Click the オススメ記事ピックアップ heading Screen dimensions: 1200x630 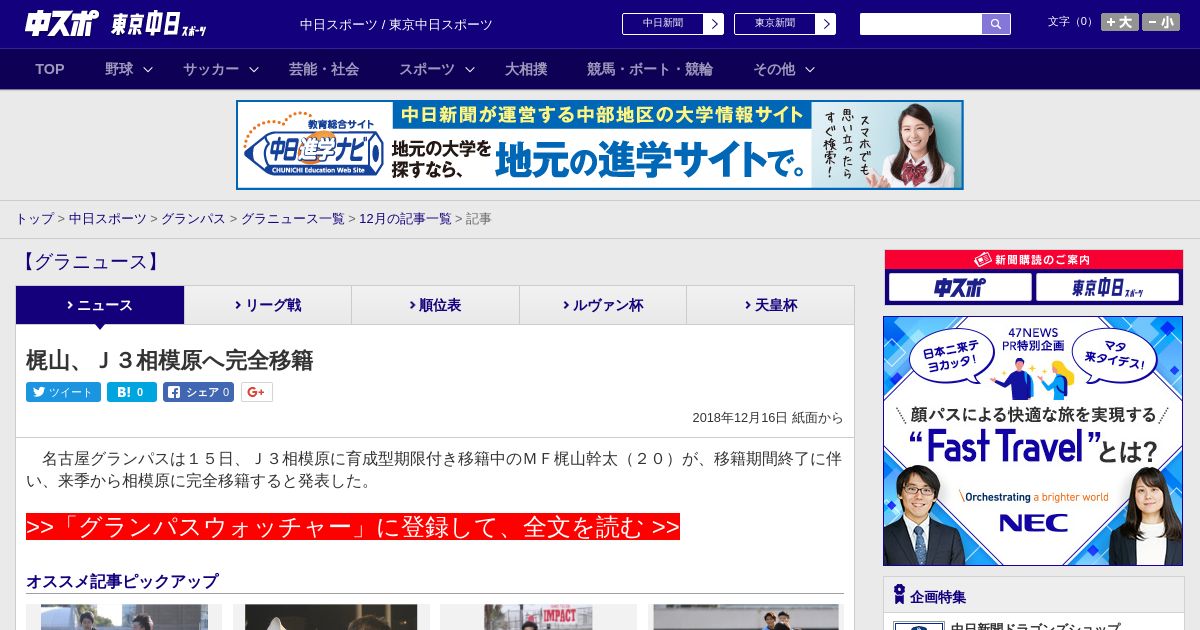[122, 581]
